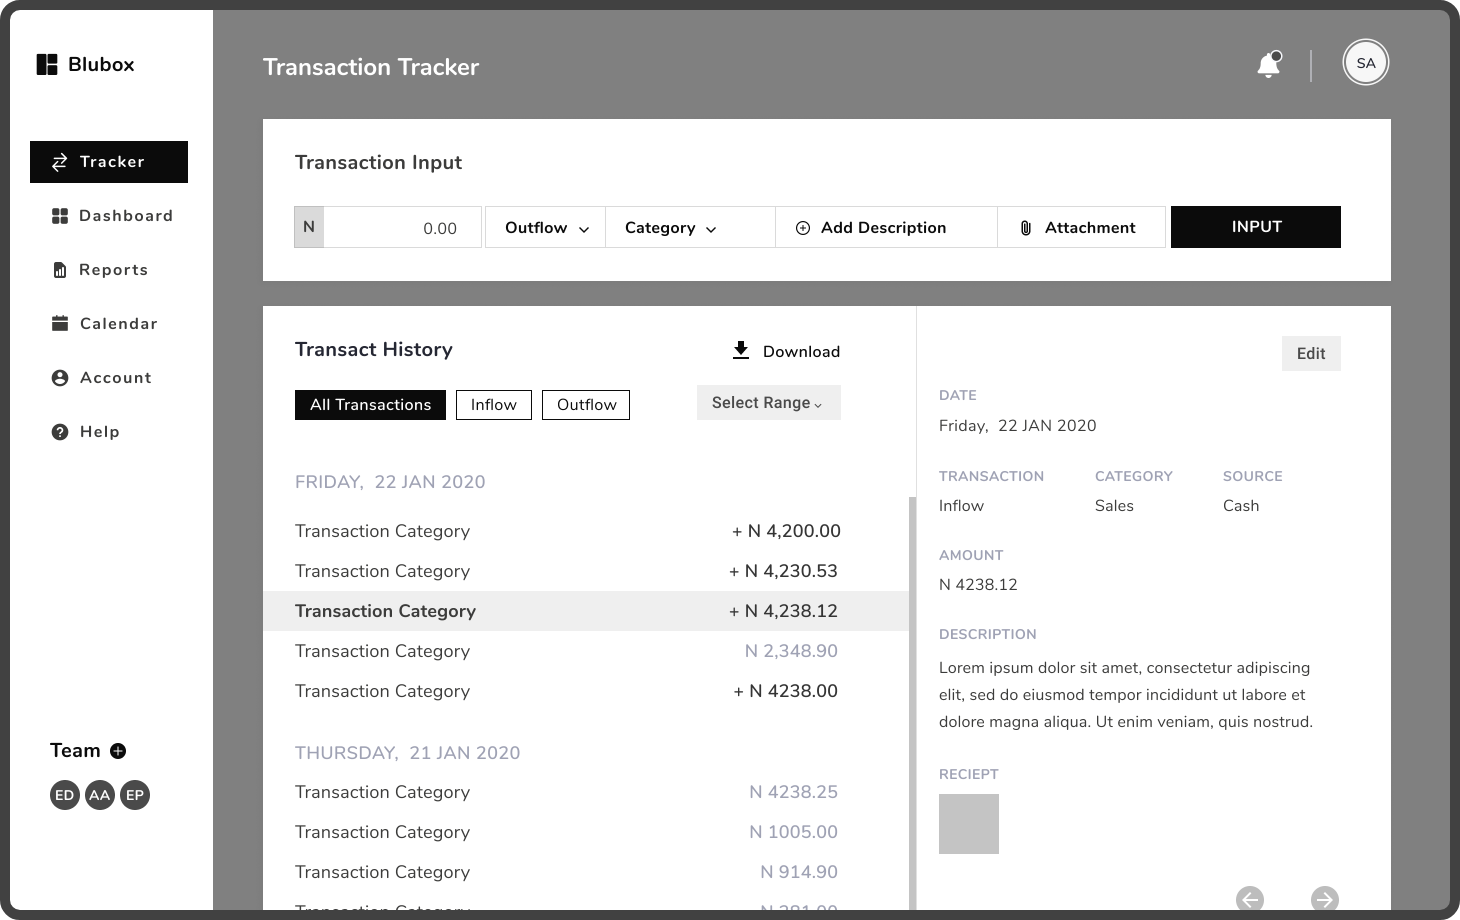The image size is (1460, 920).
Task: Click the notification bell icon
Action: coord(1268,65)
